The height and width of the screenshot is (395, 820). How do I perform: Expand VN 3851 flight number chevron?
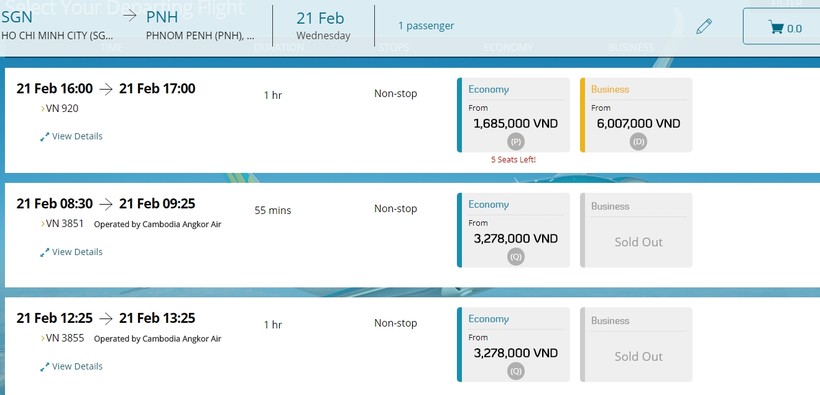pyautogui.click(x=43, y=224)
